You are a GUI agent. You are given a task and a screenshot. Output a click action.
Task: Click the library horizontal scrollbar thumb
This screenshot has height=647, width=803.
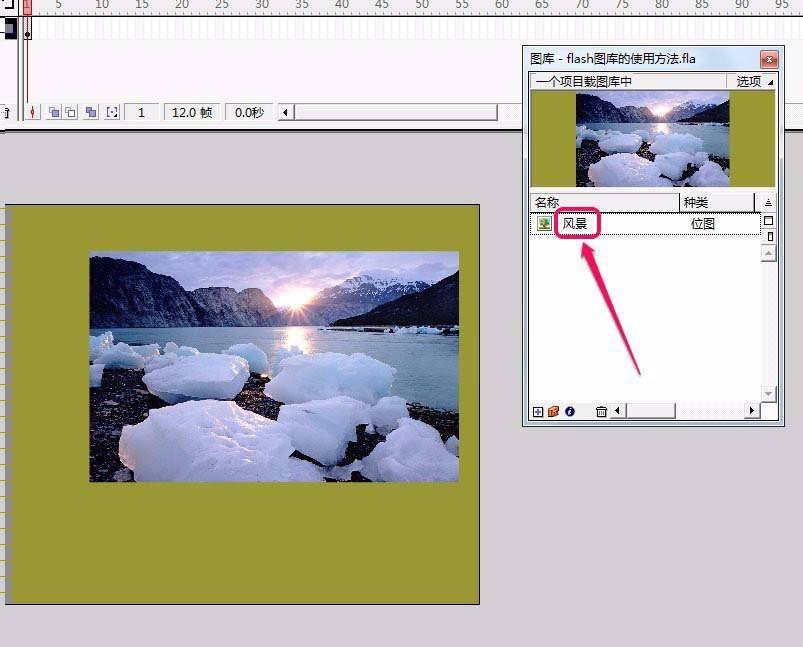point(650,410)
